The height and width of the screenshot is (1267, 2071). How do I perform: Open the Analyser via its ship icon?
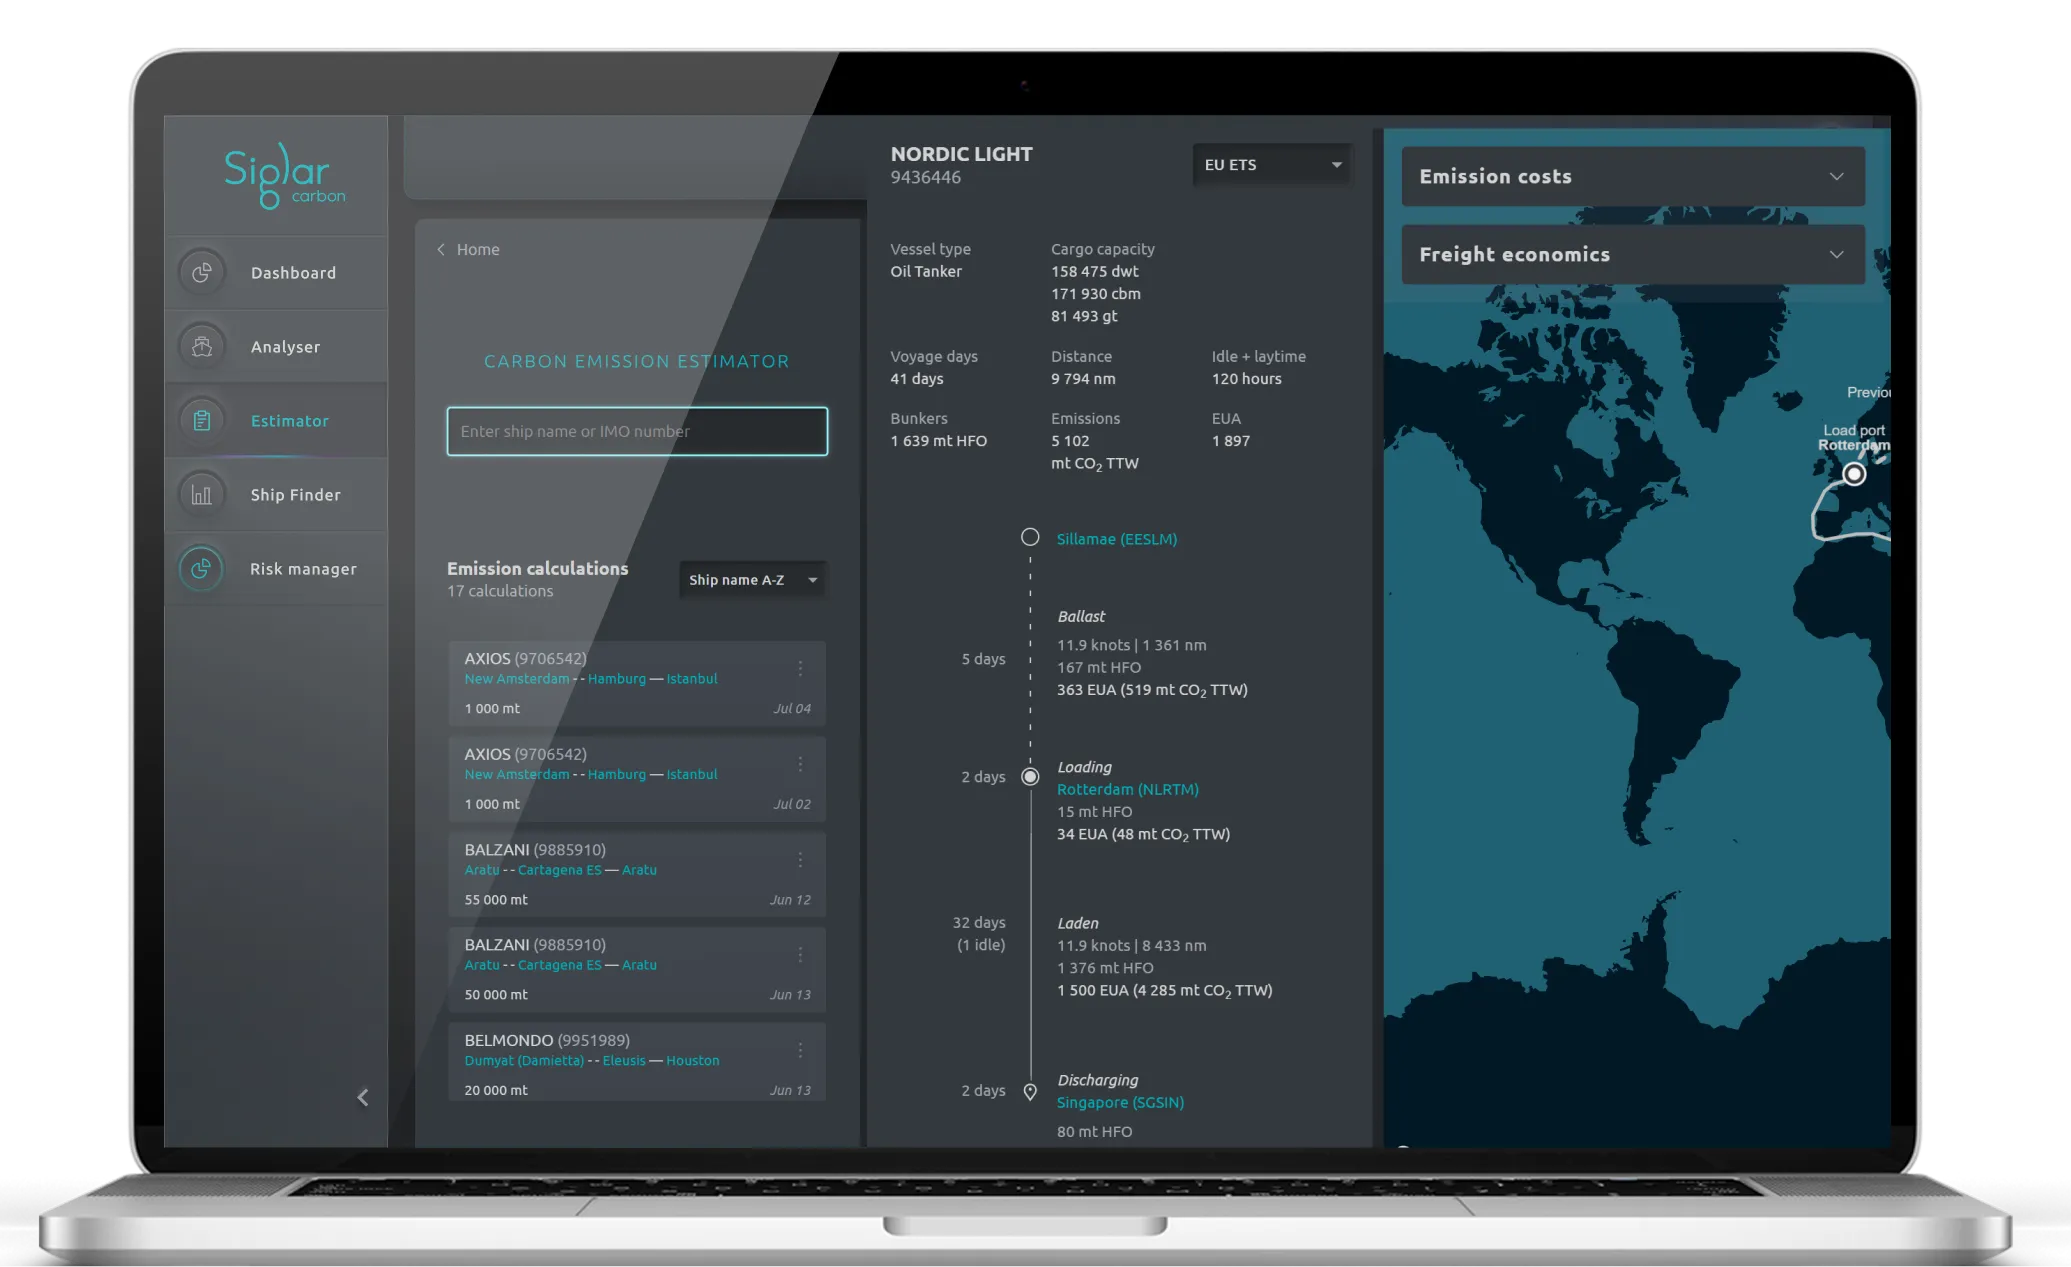201,346
